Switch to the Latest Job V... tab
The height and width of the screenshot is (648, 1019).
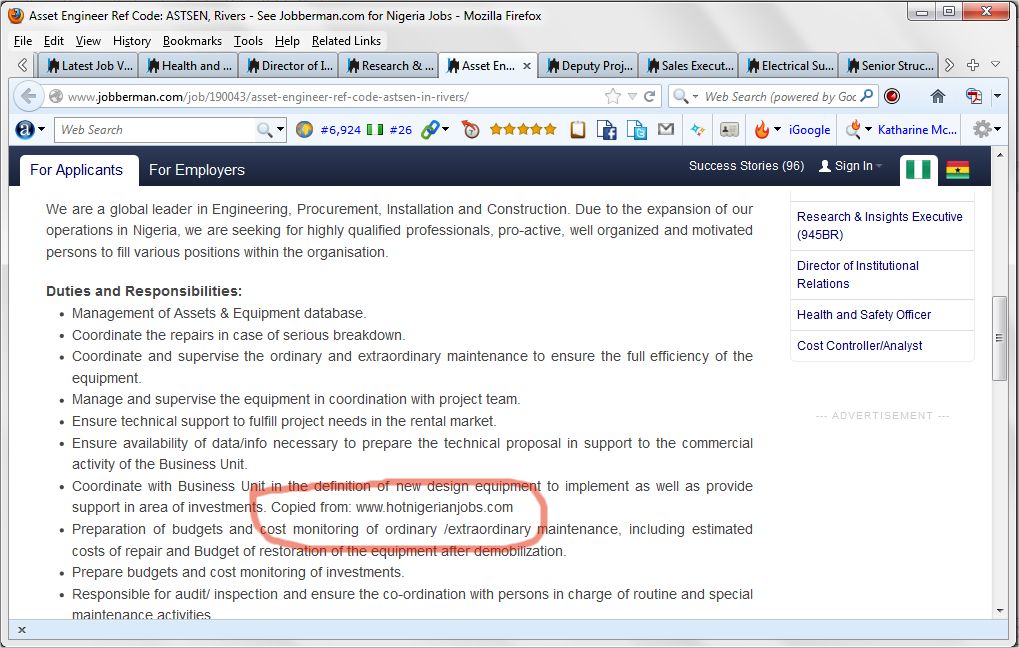tap(89, 66)
